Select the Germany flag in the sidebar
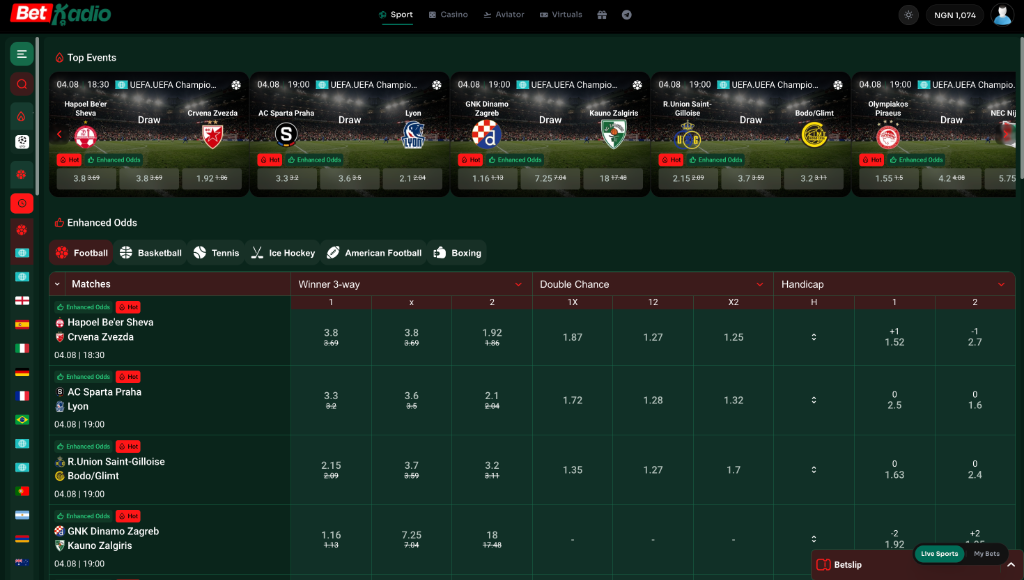Image resolution: width=1024 pixels, height=580 pixels. (x=22, y=372)
